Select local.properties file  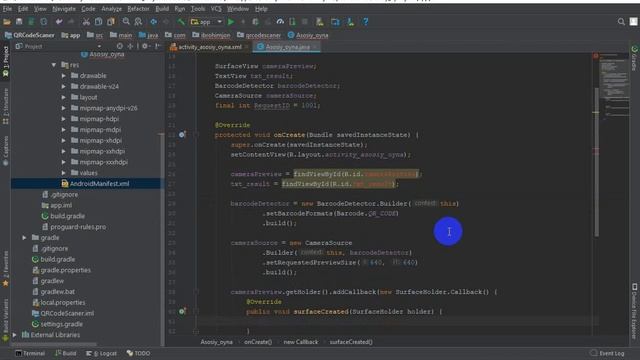[63, 302]
